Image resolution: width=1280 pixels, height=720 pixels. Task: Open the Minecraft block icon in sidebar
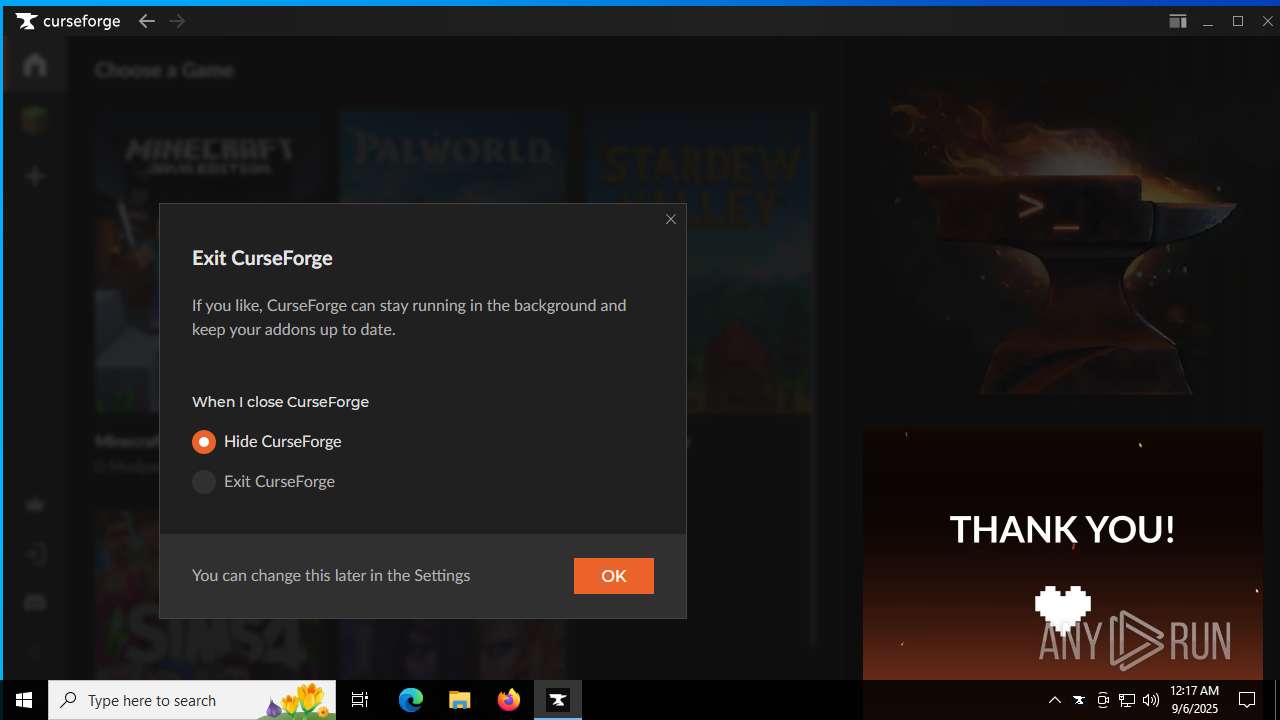(x=35, y=121)
